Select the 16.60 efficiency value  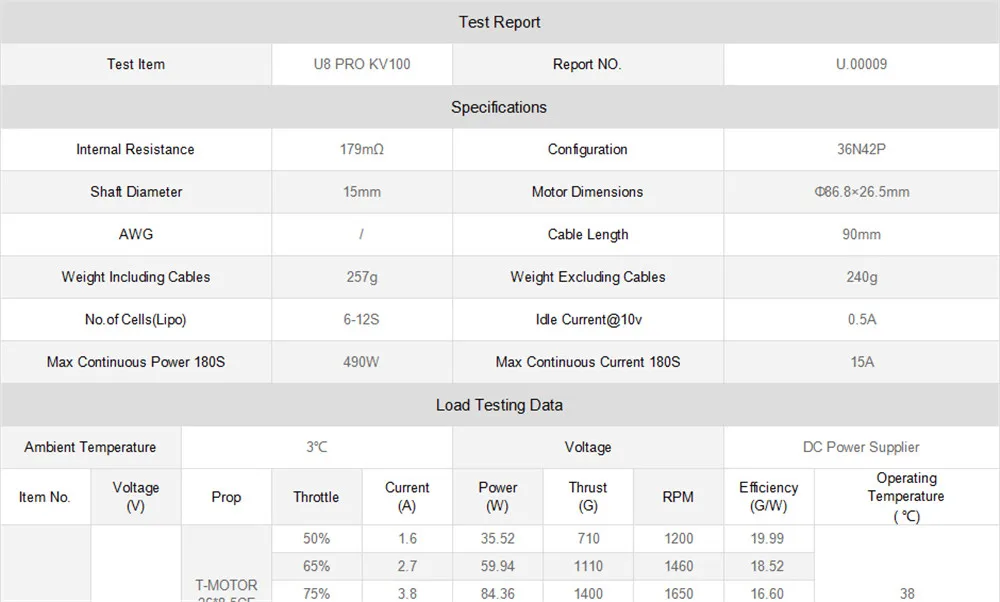(767, 594)
